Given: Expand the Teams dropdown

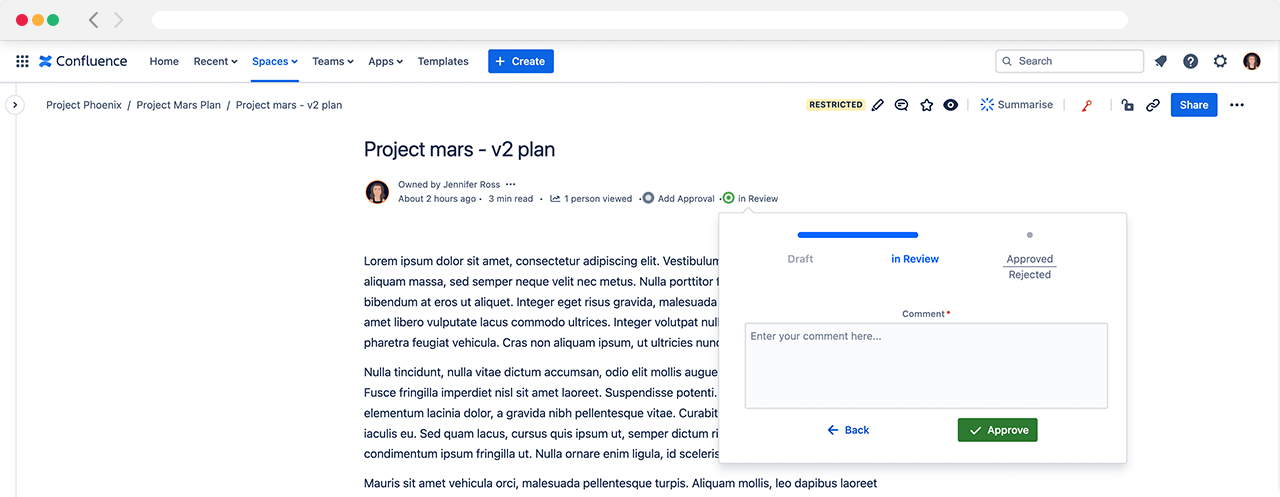Looking at the screenshot, I should point(332,61).
